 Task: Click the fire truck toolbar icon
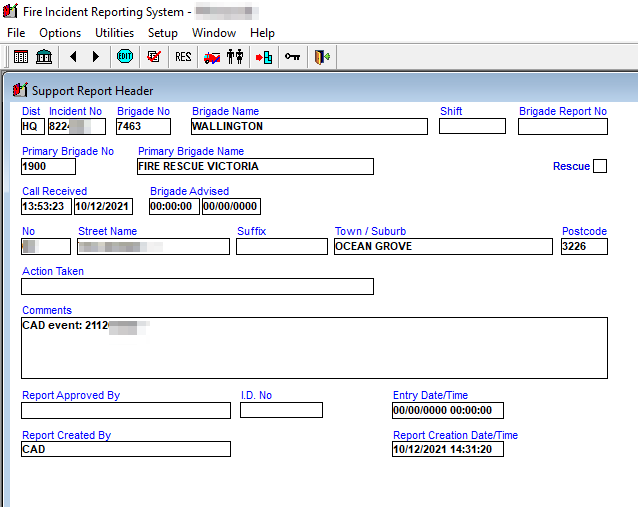212,57
